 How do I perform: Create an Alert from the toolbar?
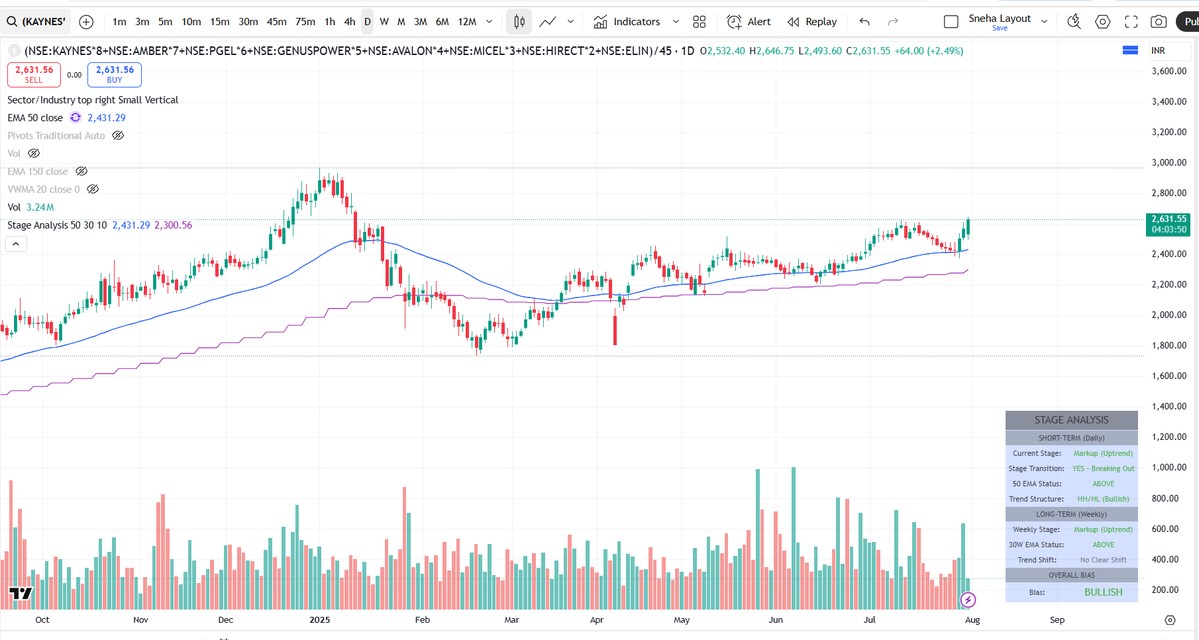(x=749, y=21)
